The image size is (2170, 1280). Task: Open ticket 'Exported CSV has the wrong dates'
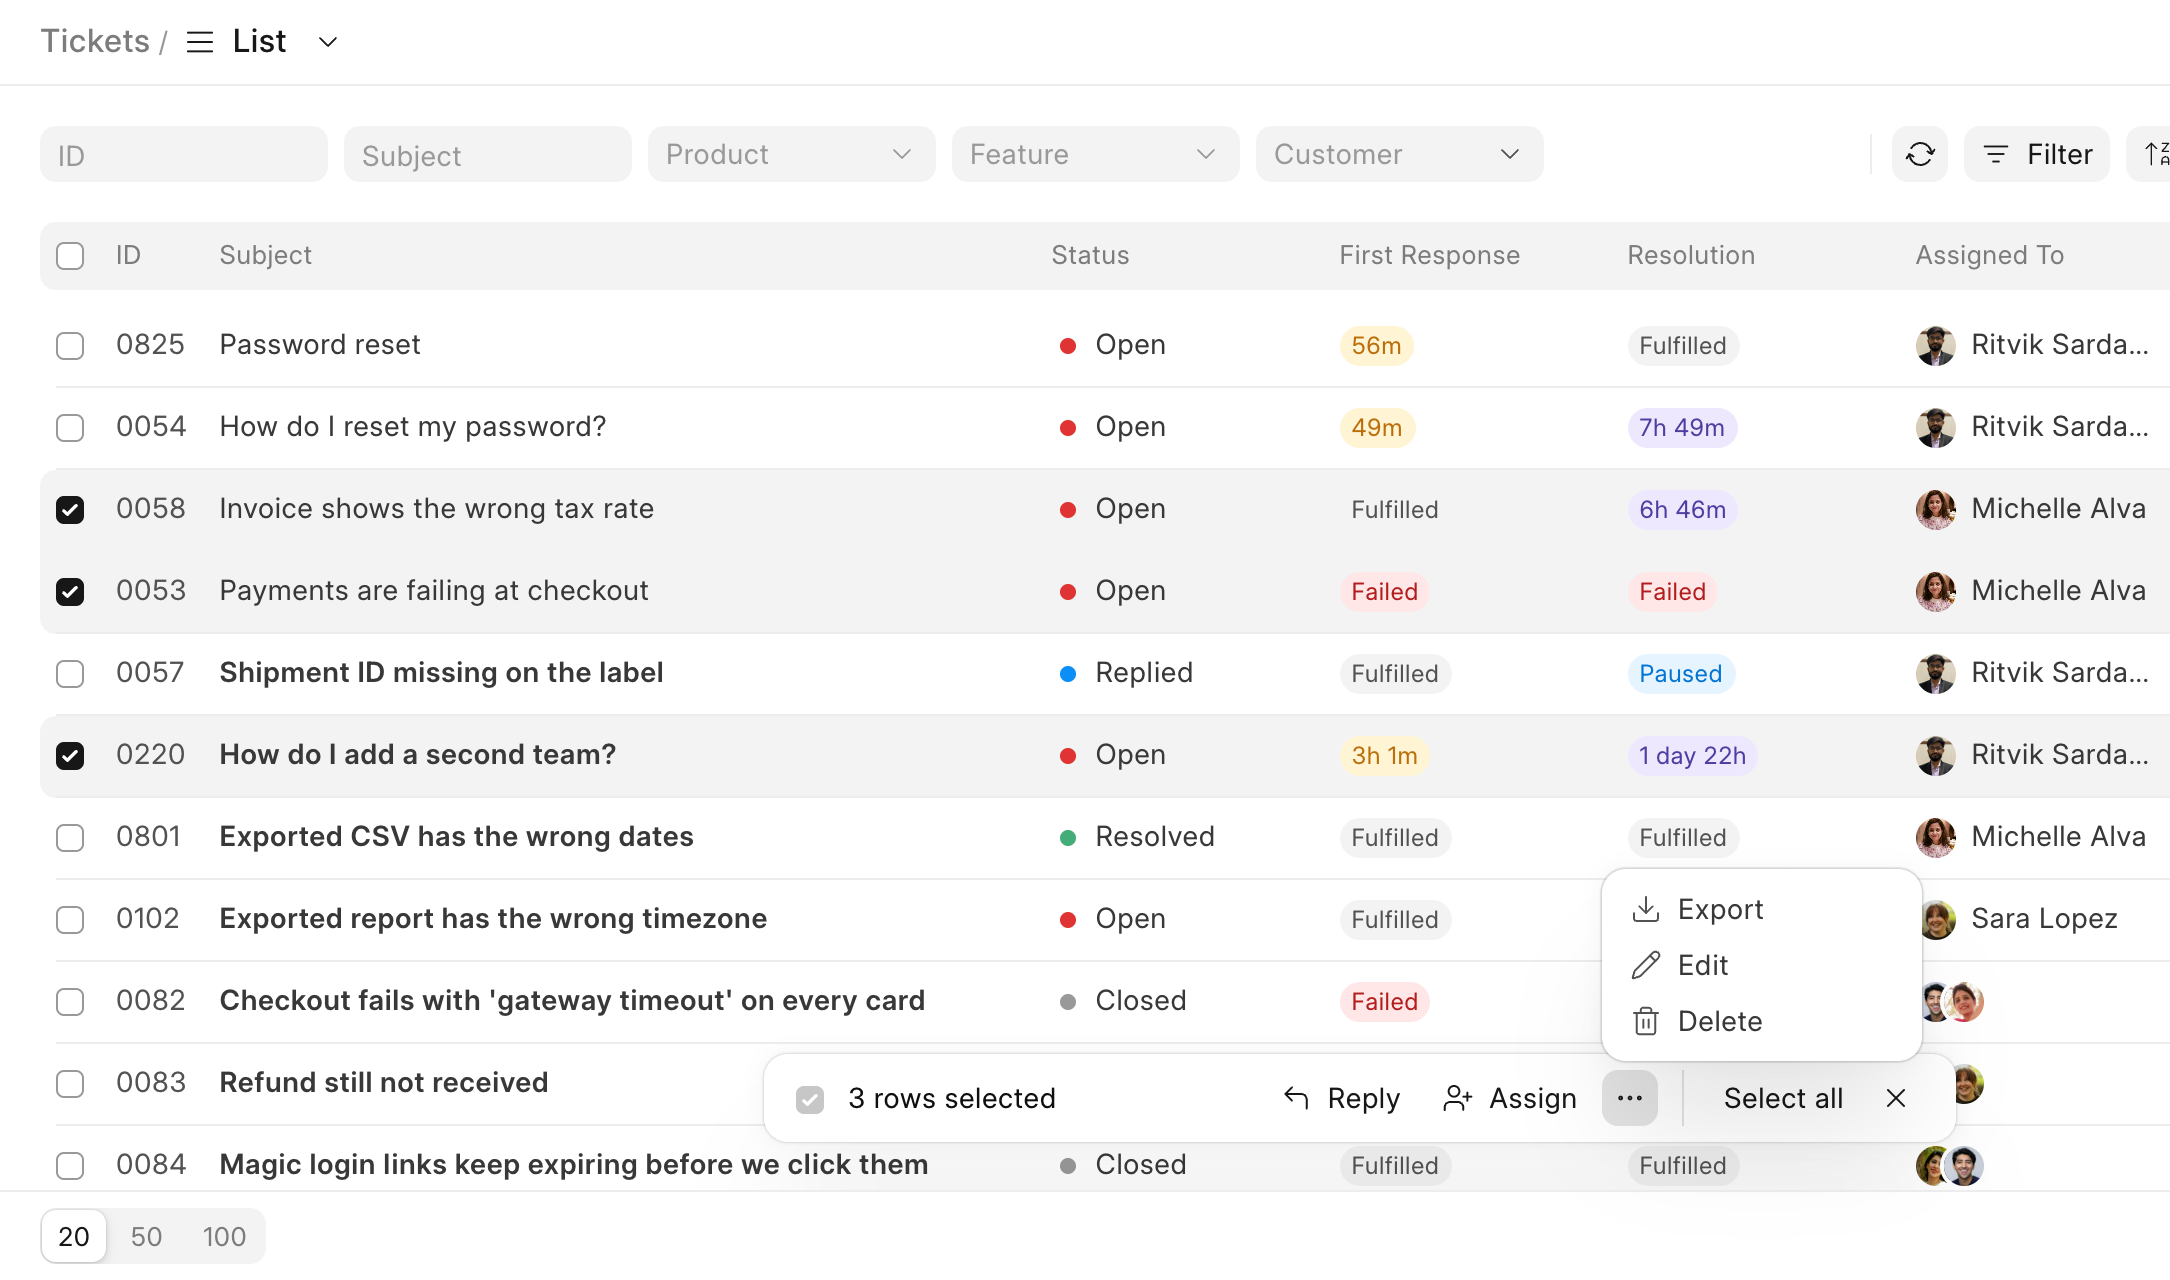456,836
